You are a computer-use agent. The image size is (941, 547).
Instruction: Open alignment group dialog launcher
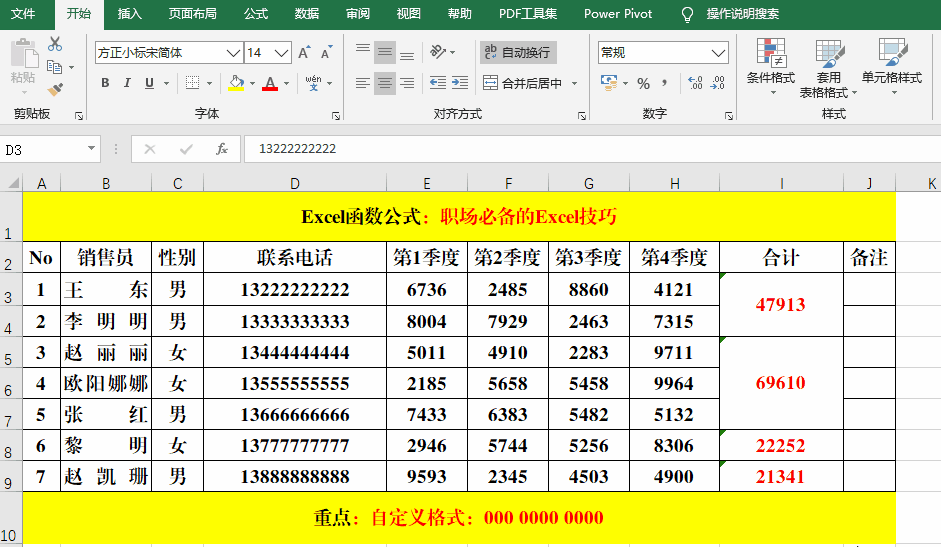click(582, 116)
